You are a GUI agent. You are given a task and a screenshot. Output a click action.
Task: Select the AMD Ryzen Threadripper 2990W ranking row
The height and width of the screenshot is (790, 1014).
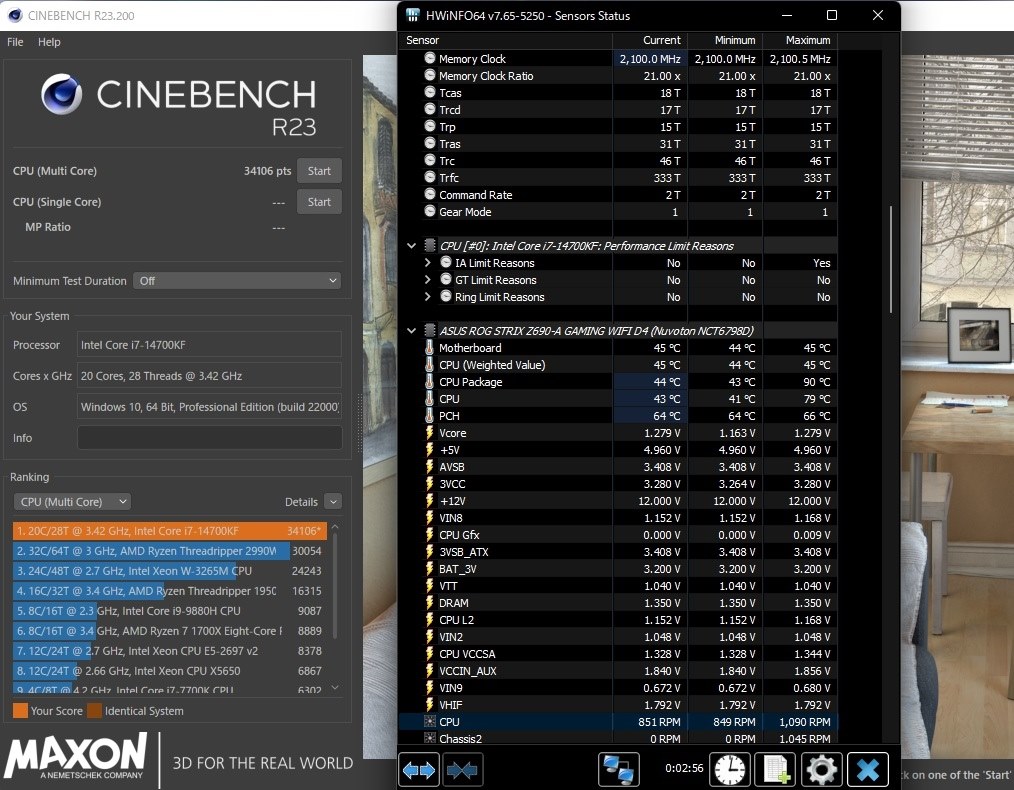click(x=168, y=551)
